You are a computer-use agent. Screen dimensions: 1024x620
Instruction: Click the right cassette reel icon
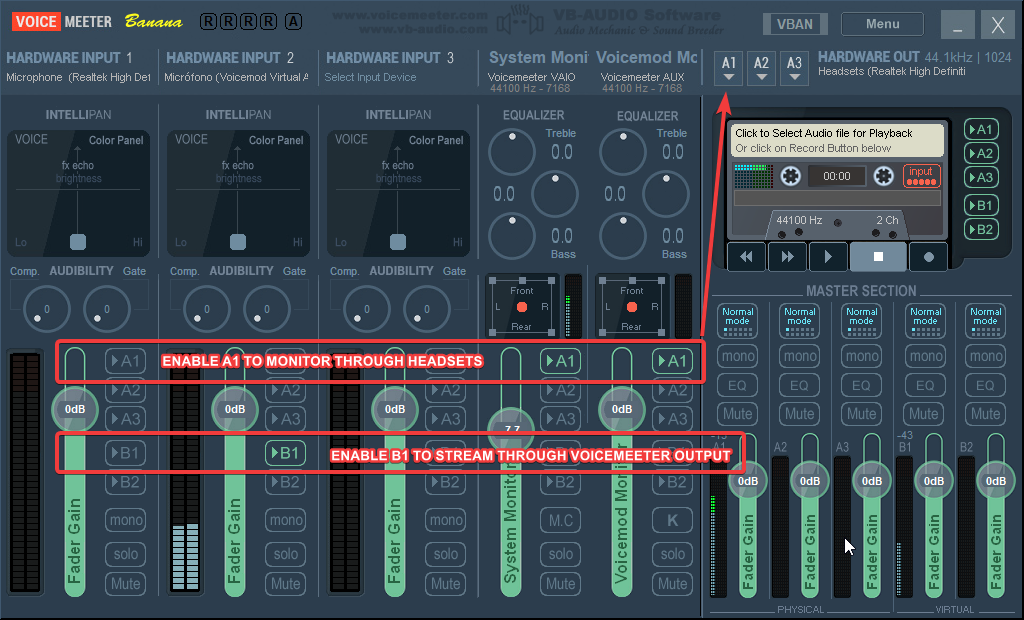(884, 176)
